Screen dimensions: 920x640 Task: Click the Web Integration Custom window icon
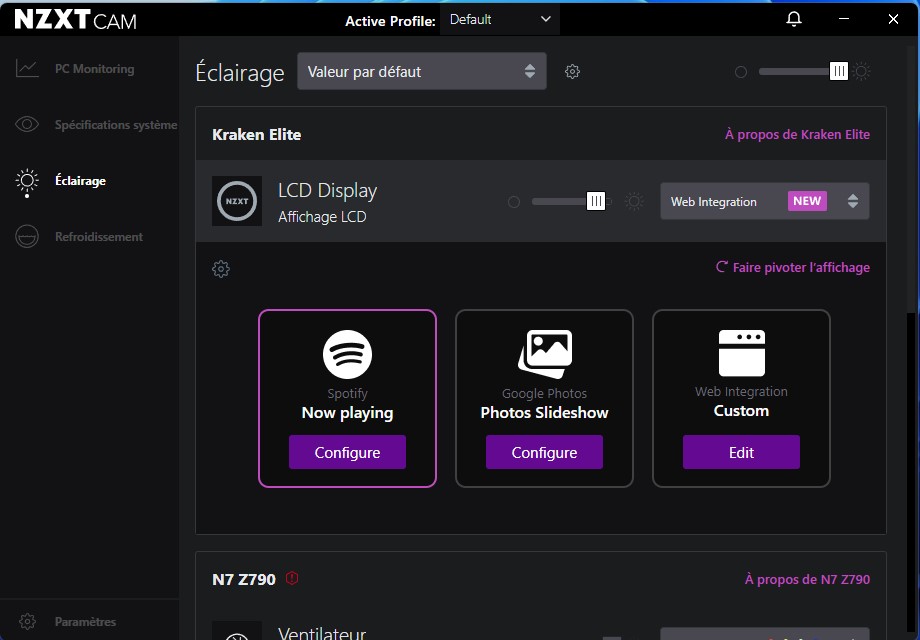pyautogui.click(x=741, y=353)
